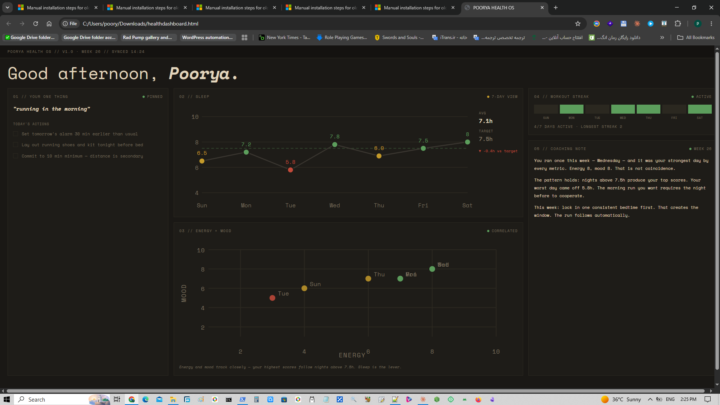This screenshot has width=720, height=405.
Task: Open the taskbar clock showing 2:25 PM
Action: click(688, 399)
